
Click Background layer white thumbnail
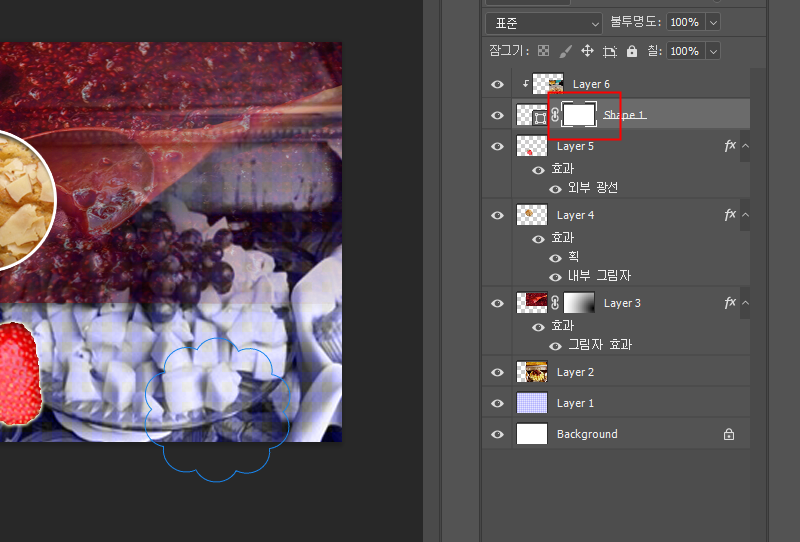[x=532, y=434]
